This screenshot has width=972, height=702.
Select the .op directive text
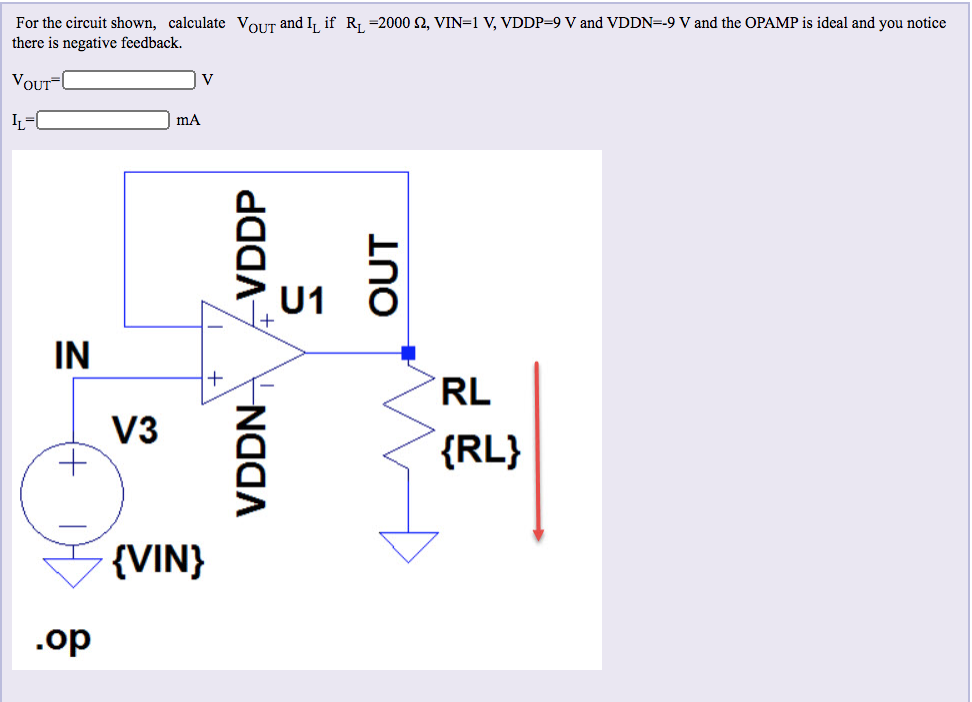(x=60, y=637)
